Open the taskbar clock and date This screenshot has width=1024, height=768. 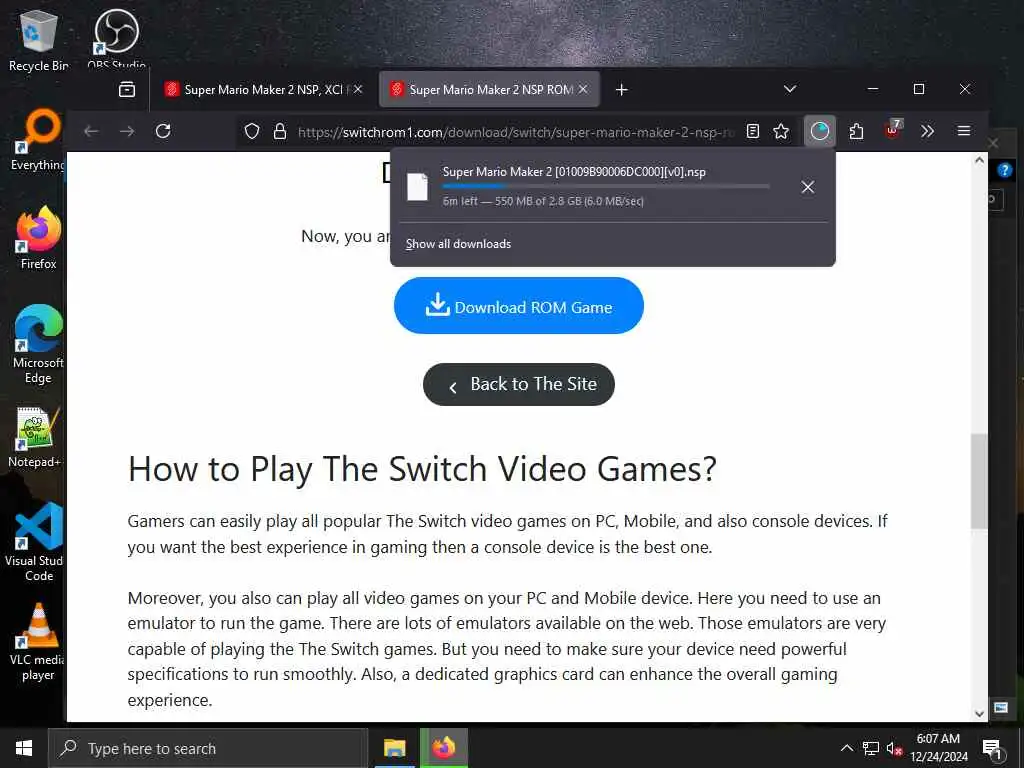pyautogui.click(x=938, y=748)
